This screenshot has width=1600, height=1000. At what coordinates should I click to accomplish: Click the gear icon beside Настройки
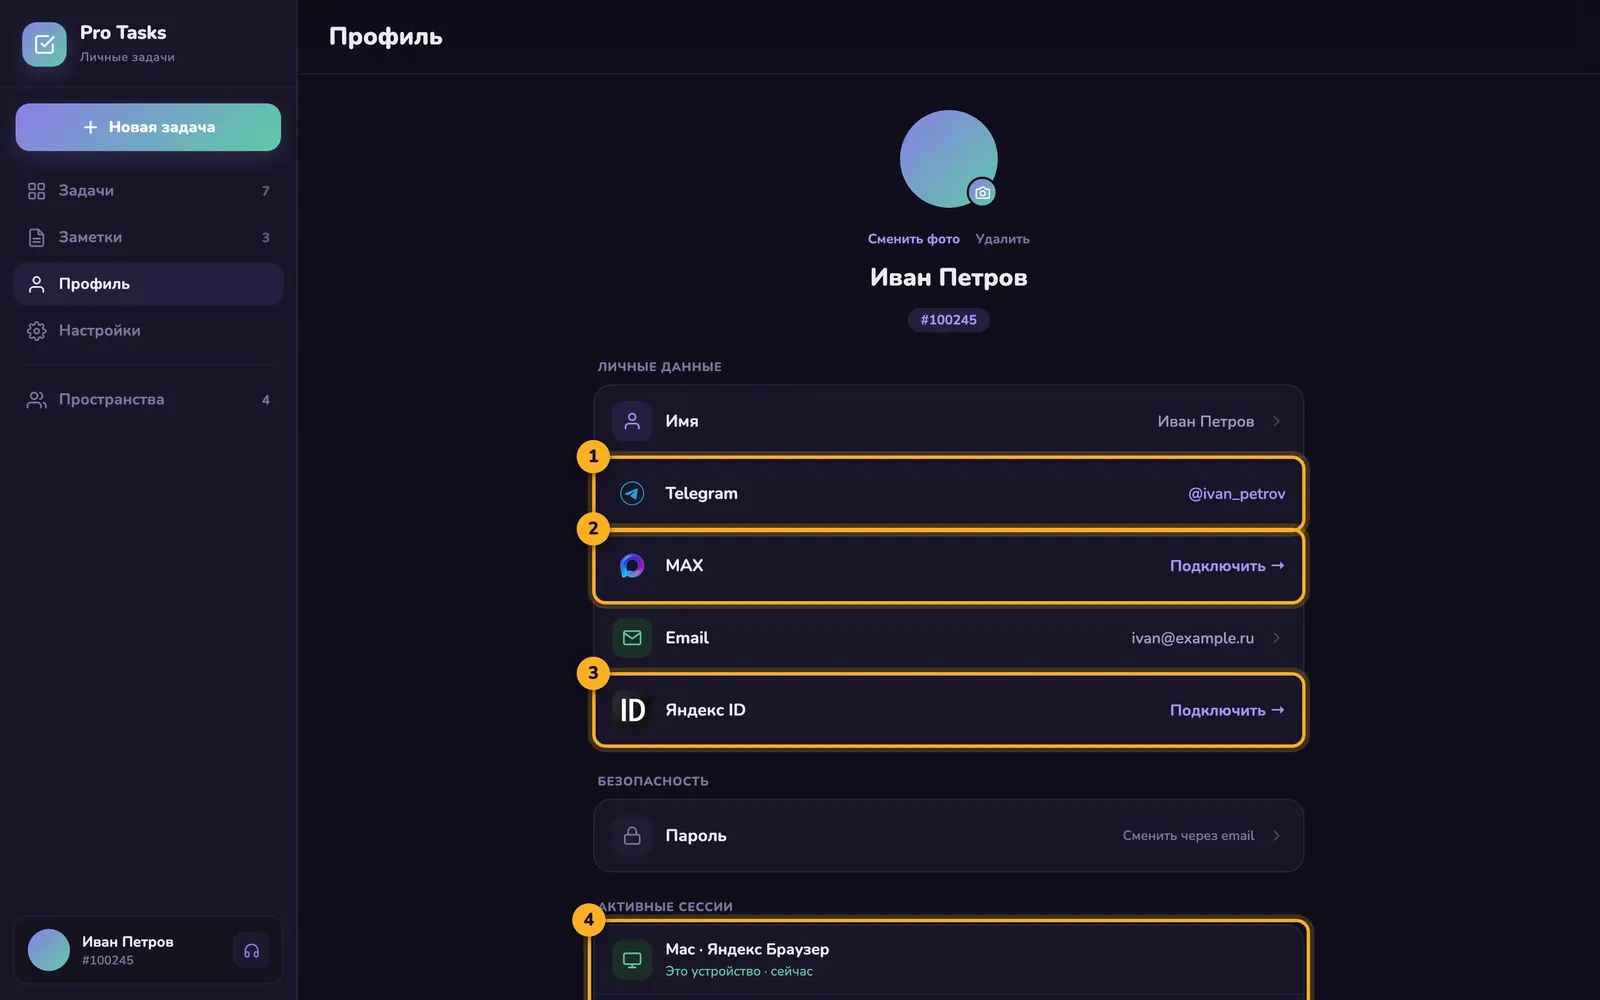coord(37,331)
